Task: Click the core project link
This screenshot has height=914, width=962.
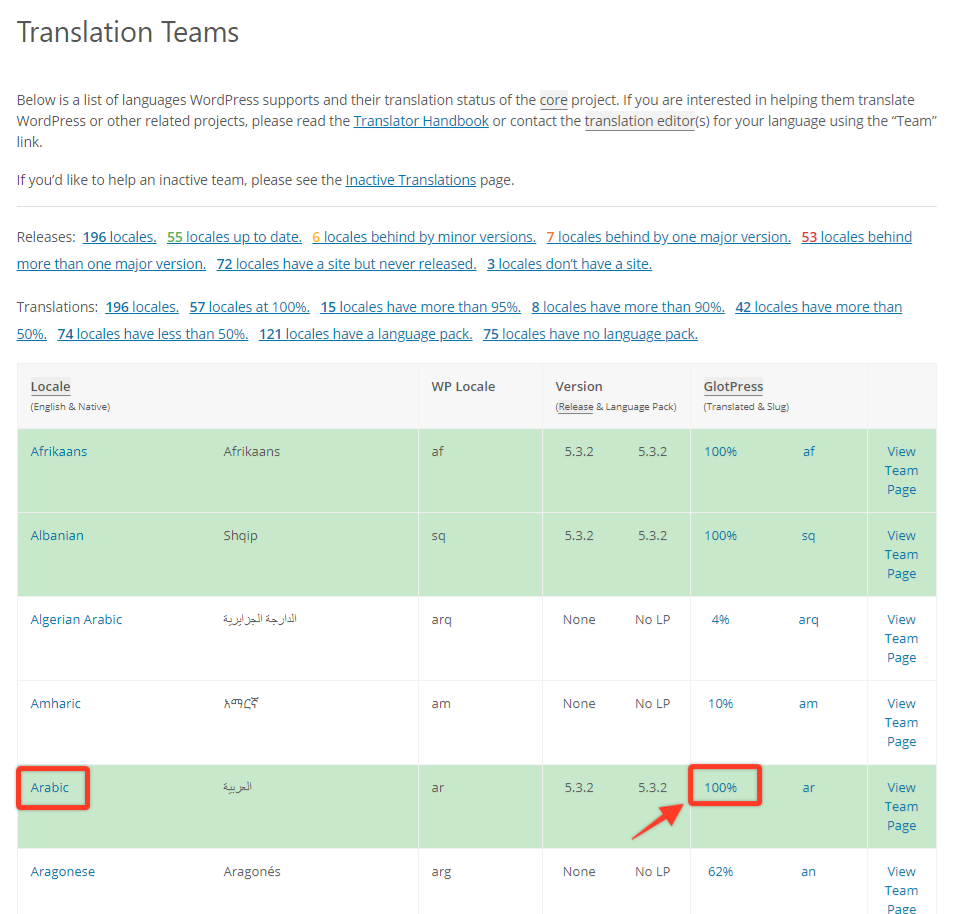Action: [553, 100]
